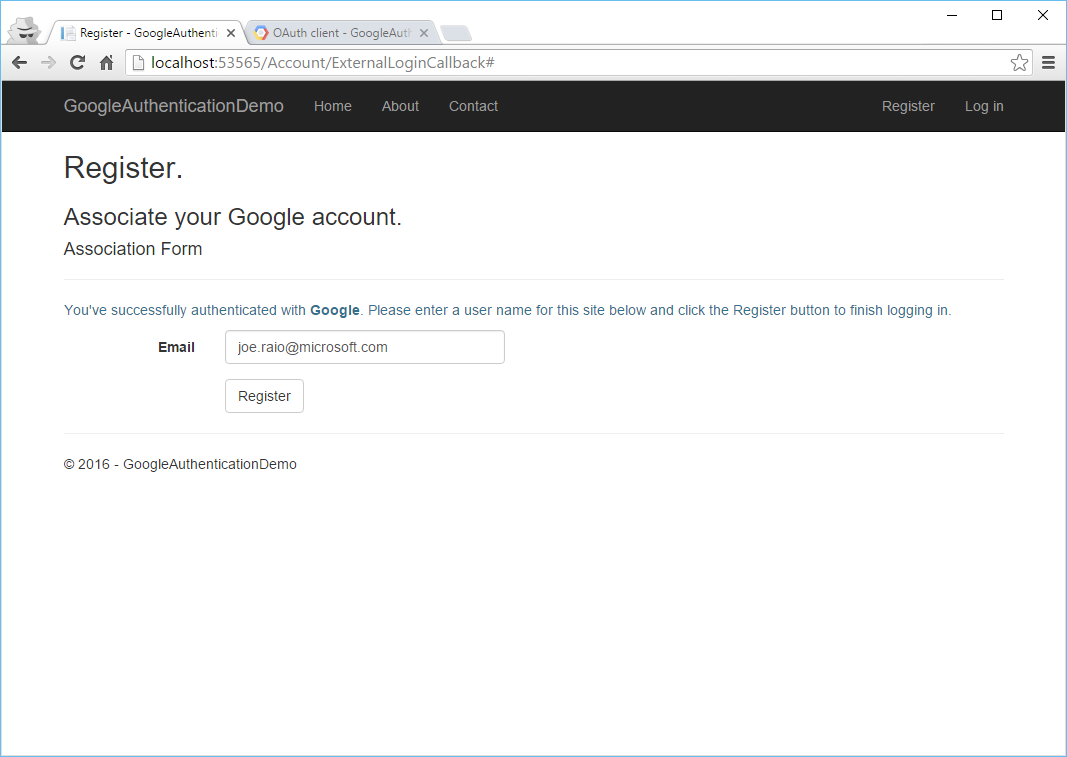This screenshot has width=1067, height=757.
Task: Close the Register - GoogleAuthenti tab
Action: tap(231, 33)
